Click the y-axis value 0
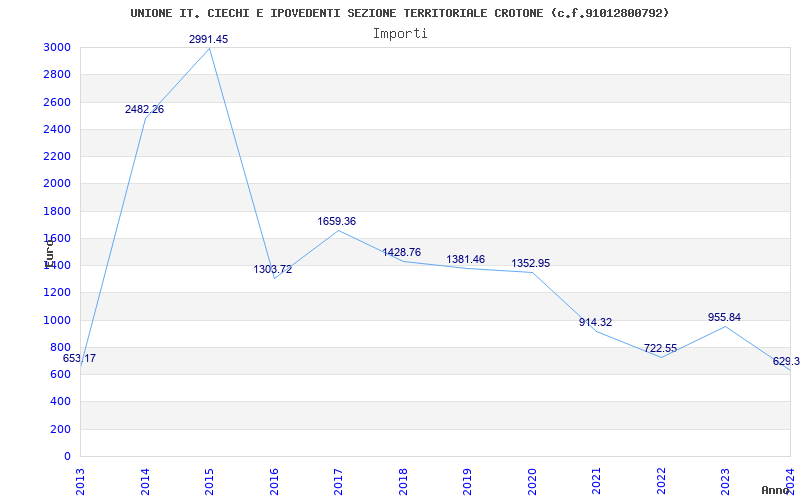 click(x=68, y=457)
